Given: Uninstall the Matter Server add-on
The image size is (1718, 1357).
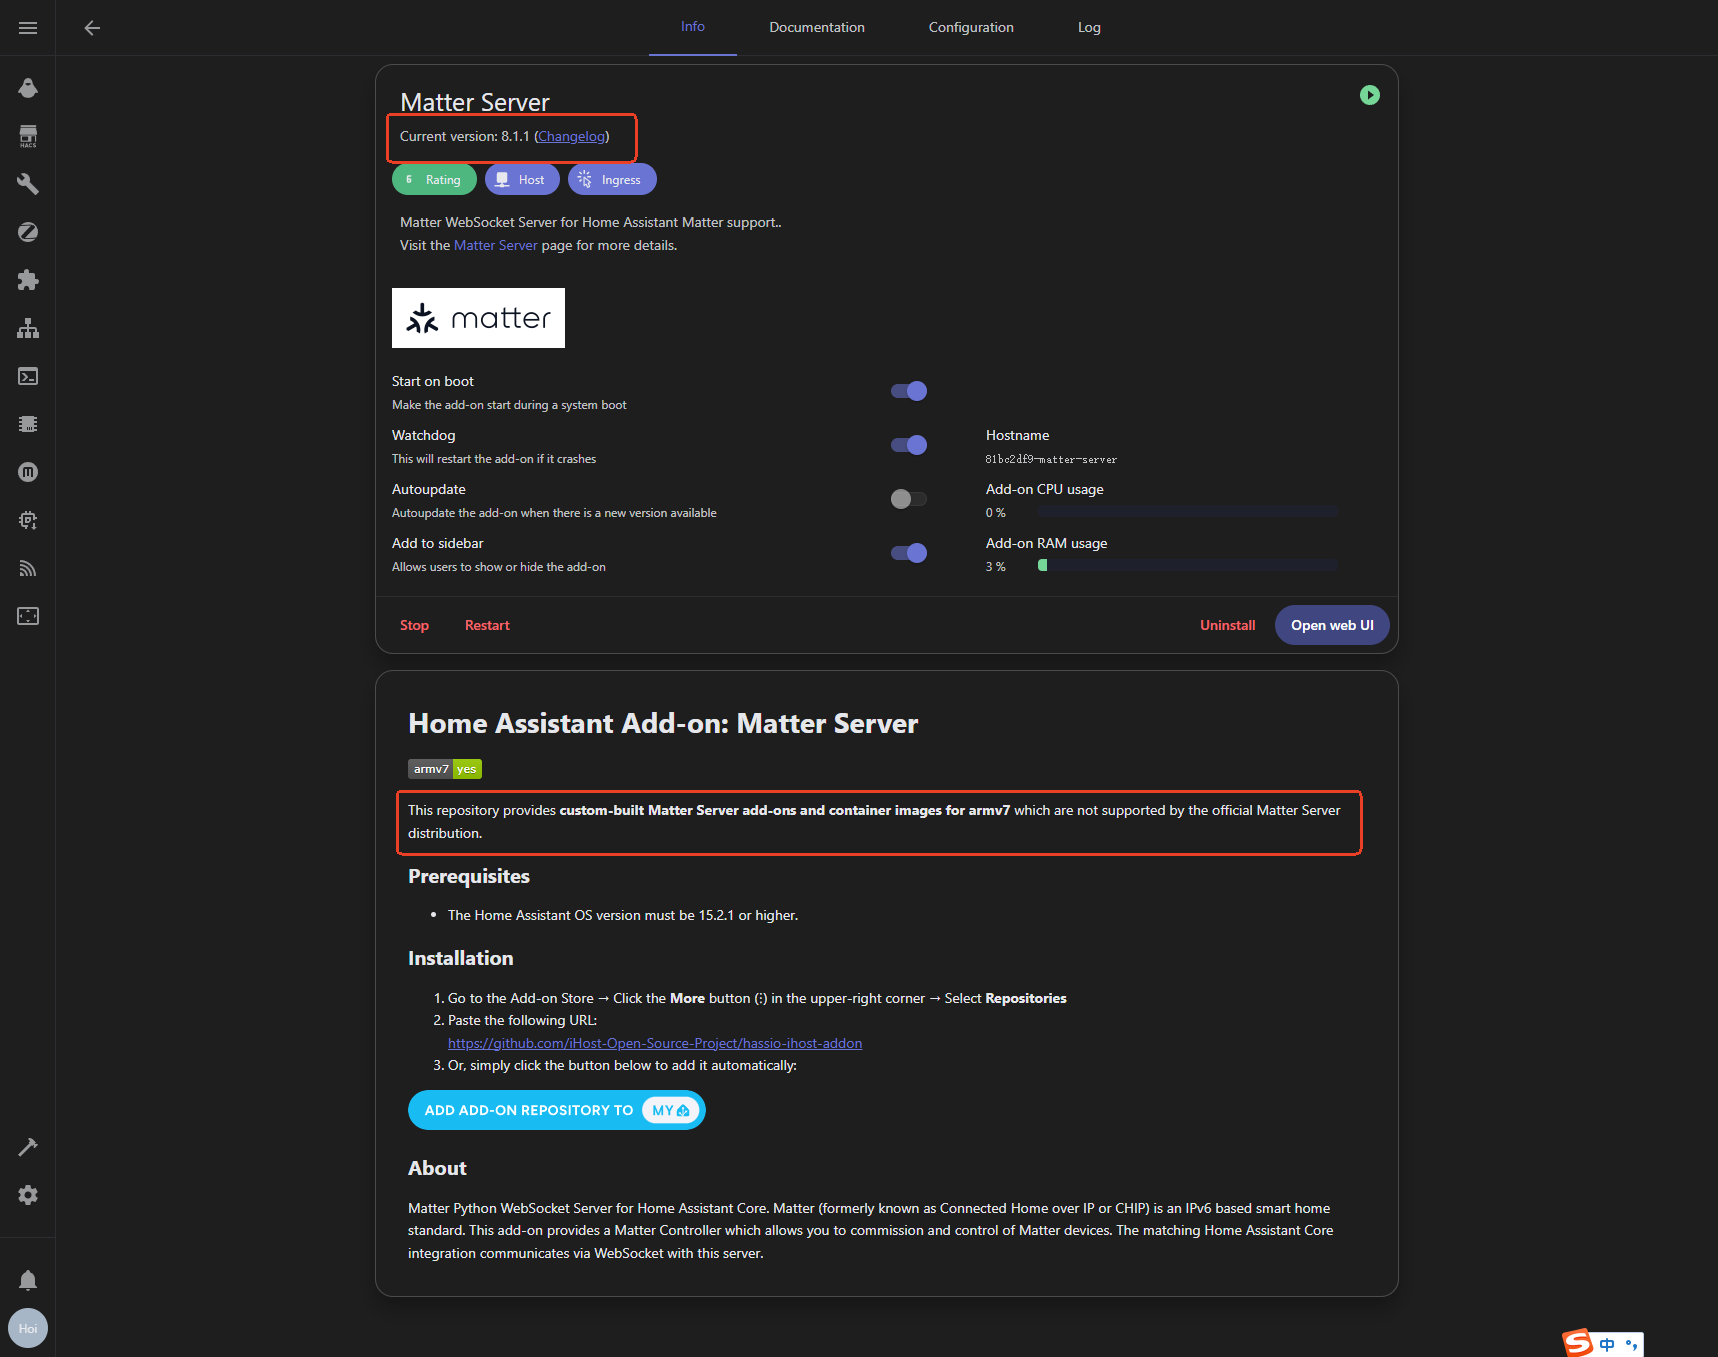Looking at the screenshot, I should 1227,625.
